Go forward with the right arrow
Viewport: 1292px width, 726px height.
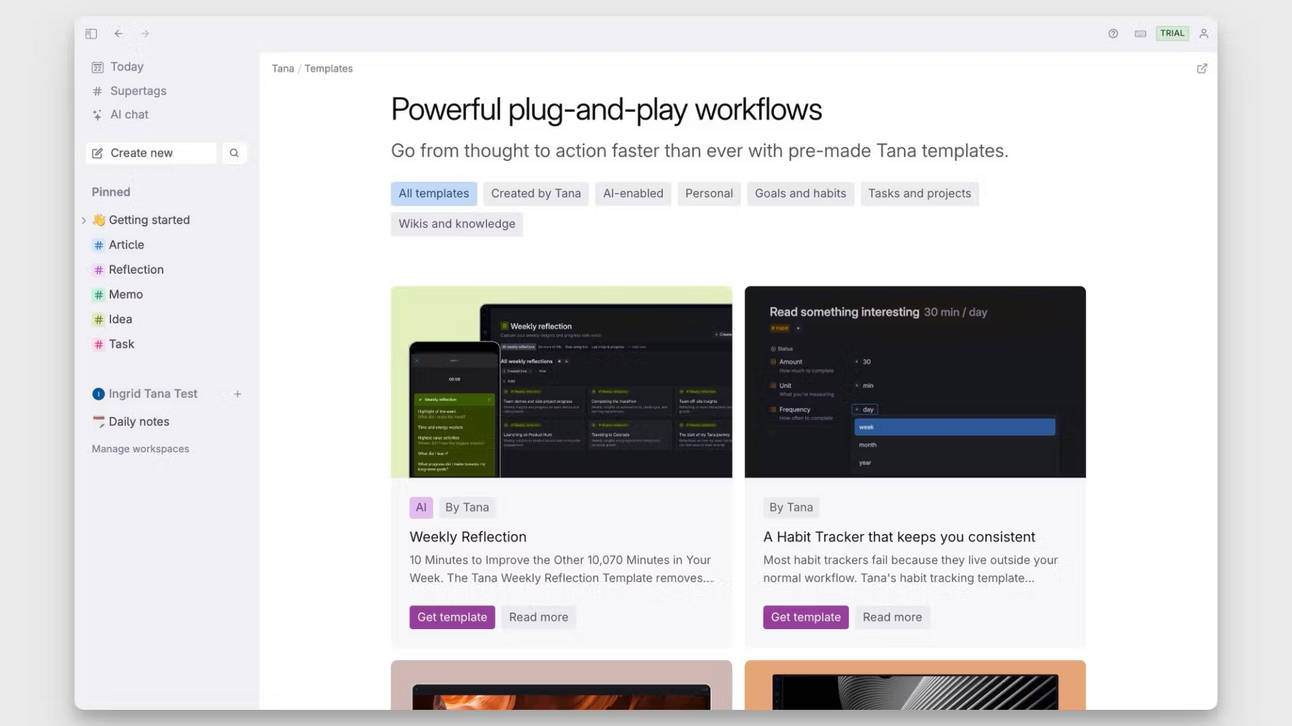145,34
